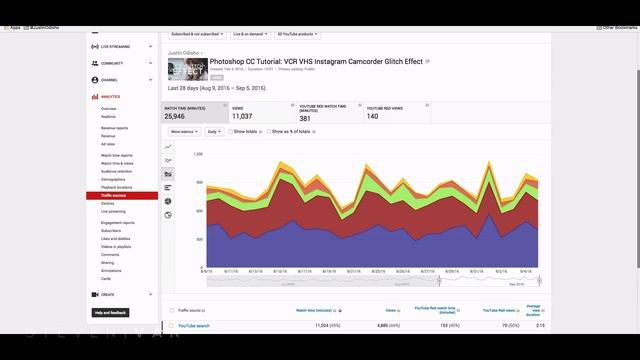
Task: Click the right handle of date range slider
Action: pos(539,281)
